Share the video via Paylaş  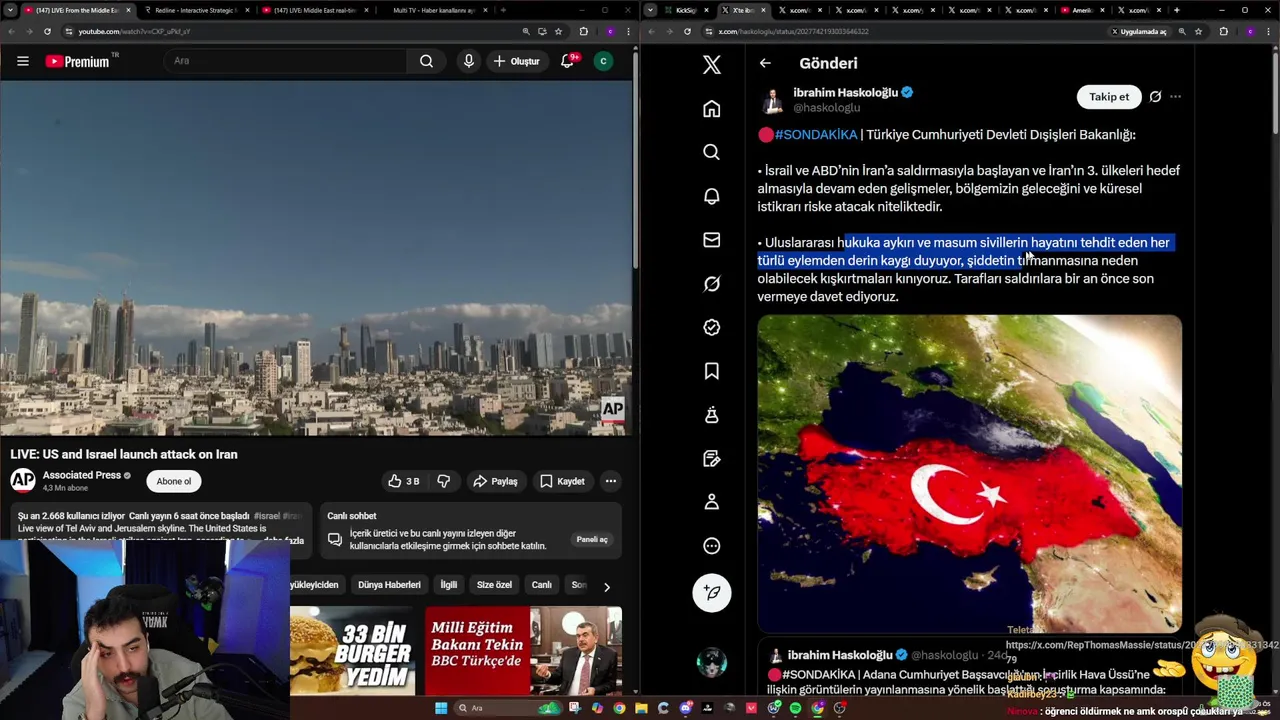coord(496,481)
